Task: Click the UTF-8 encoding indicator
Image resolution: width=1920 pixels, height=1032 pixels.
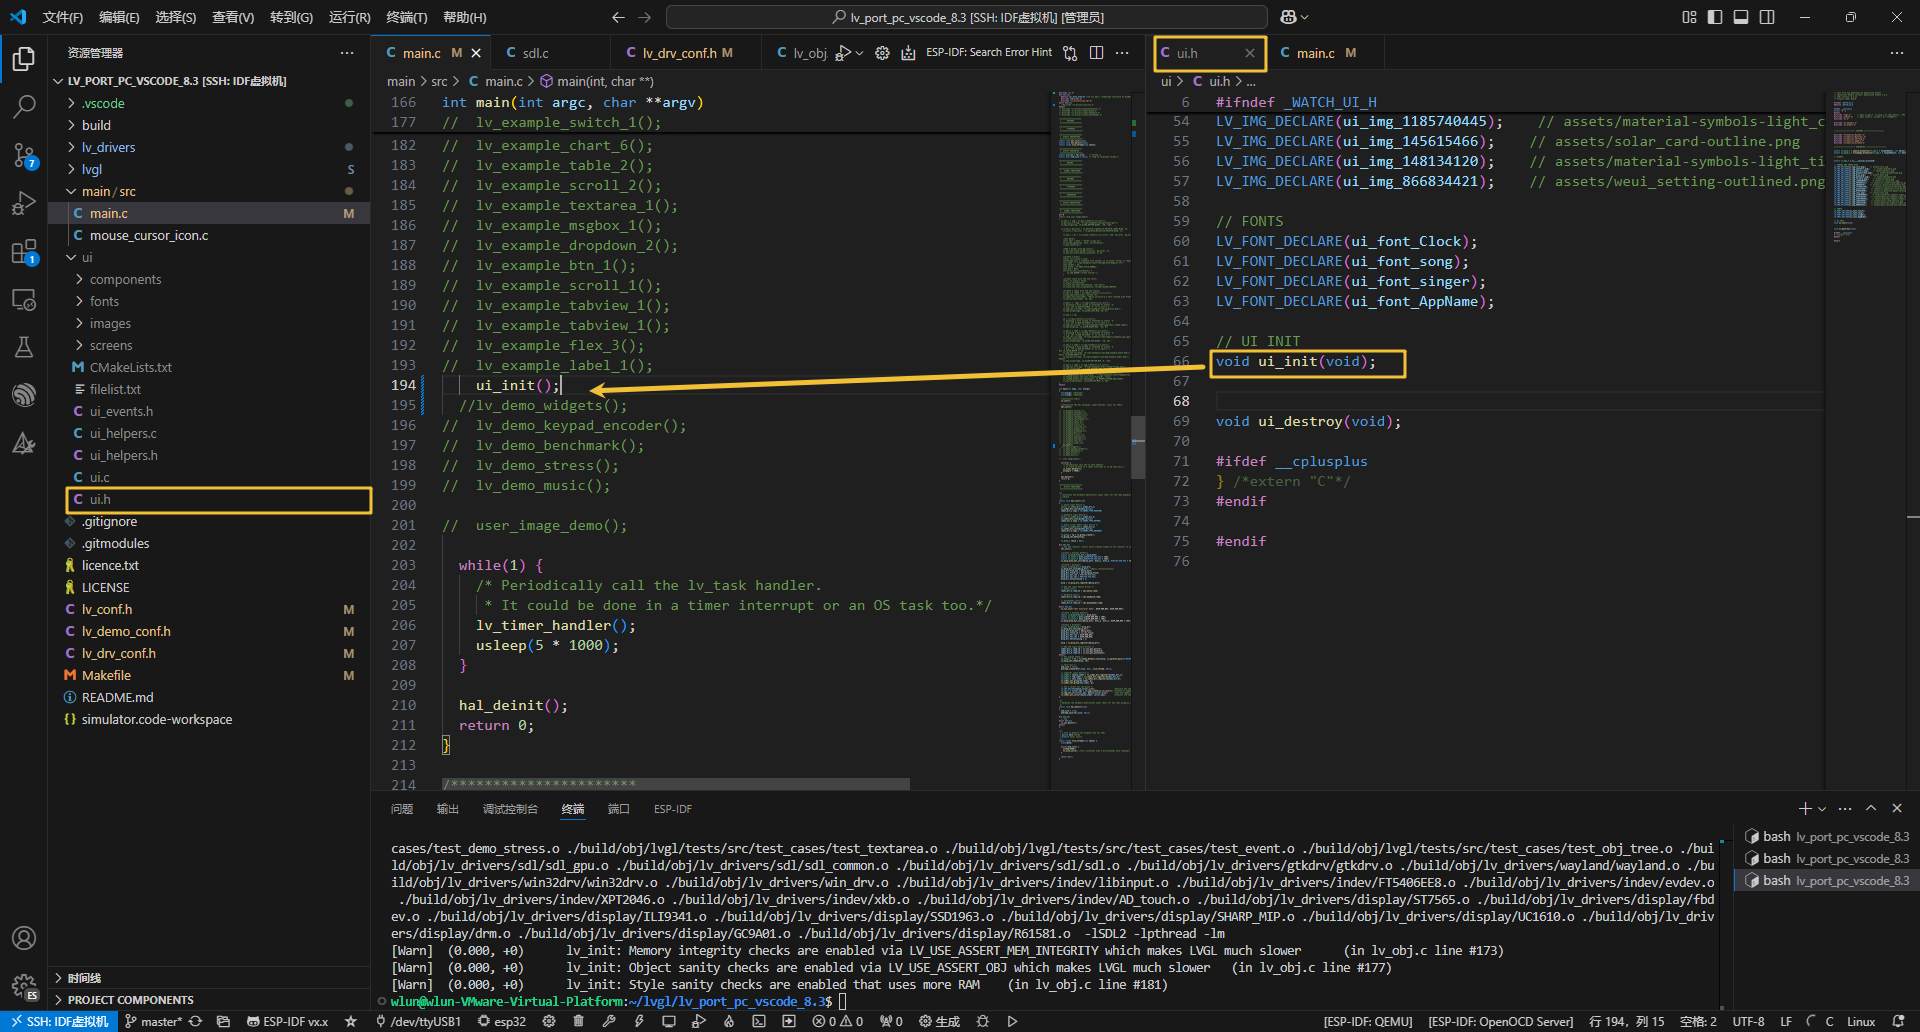Action: [x=1748, y=1021]
